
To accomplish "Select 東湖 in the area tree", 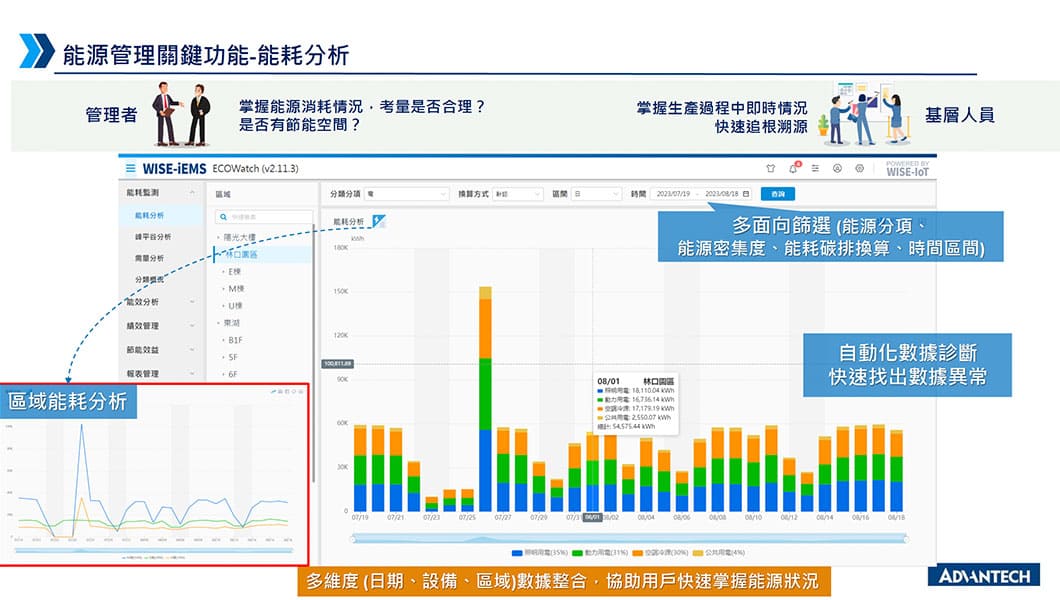I will [231, 323].
